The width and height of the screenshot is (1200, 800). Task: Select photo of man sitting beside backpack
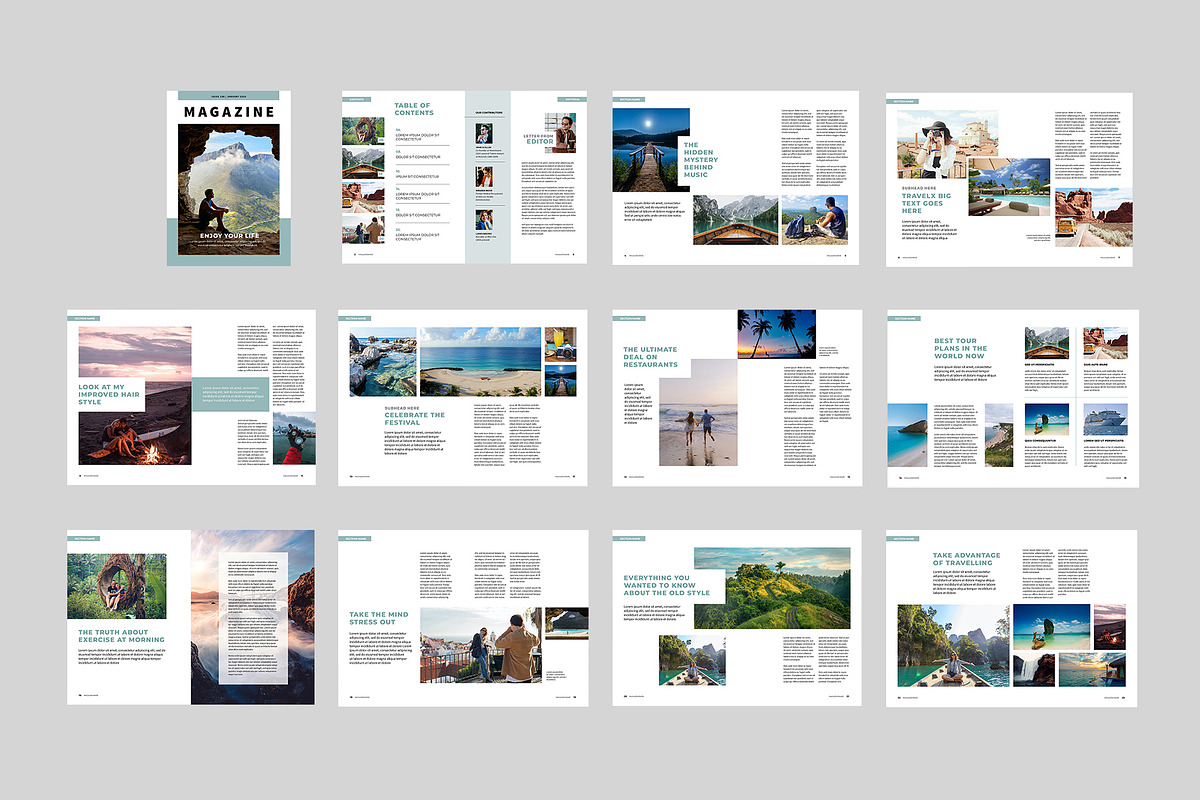click(814, 220)
